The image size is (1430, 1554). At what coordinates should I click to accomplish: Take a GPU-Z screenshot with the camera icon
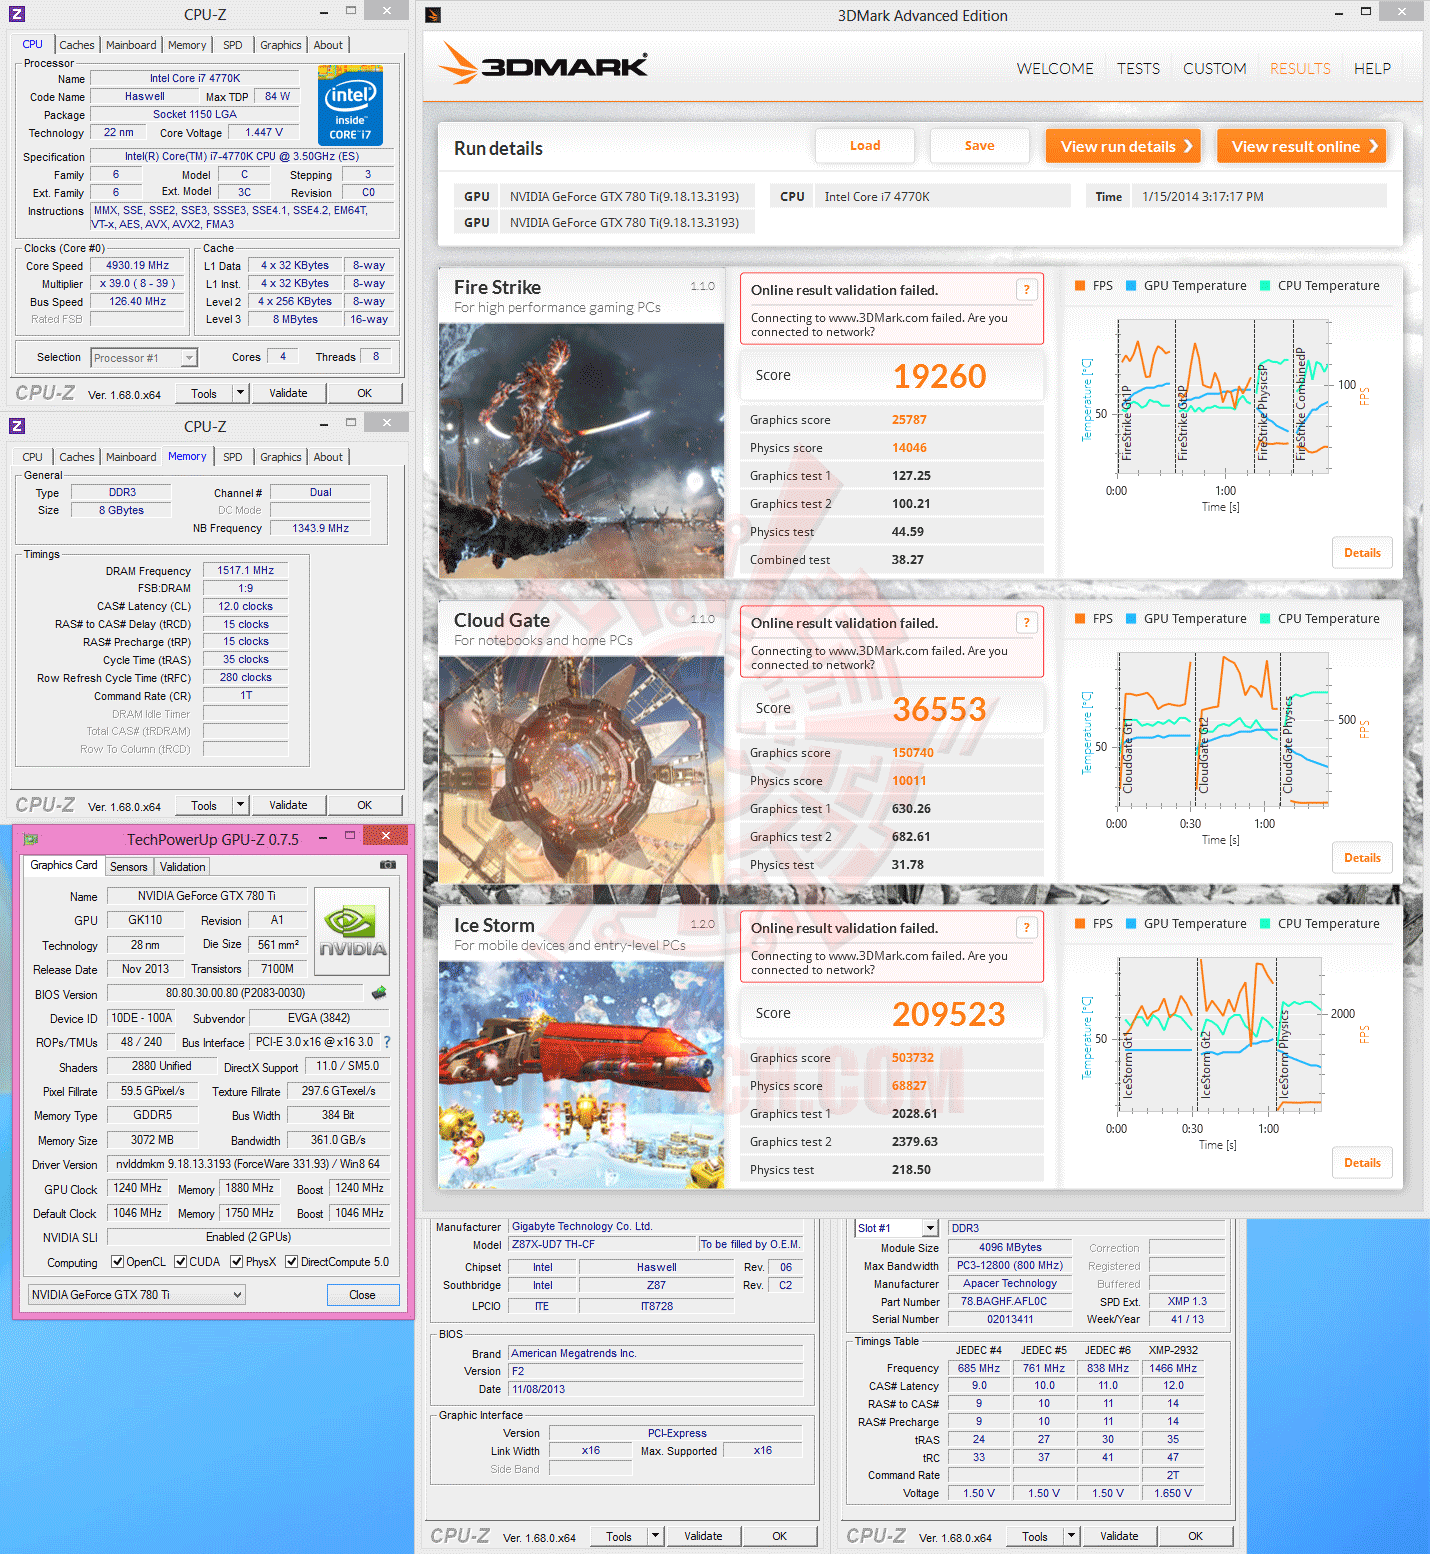click(388, 865)
